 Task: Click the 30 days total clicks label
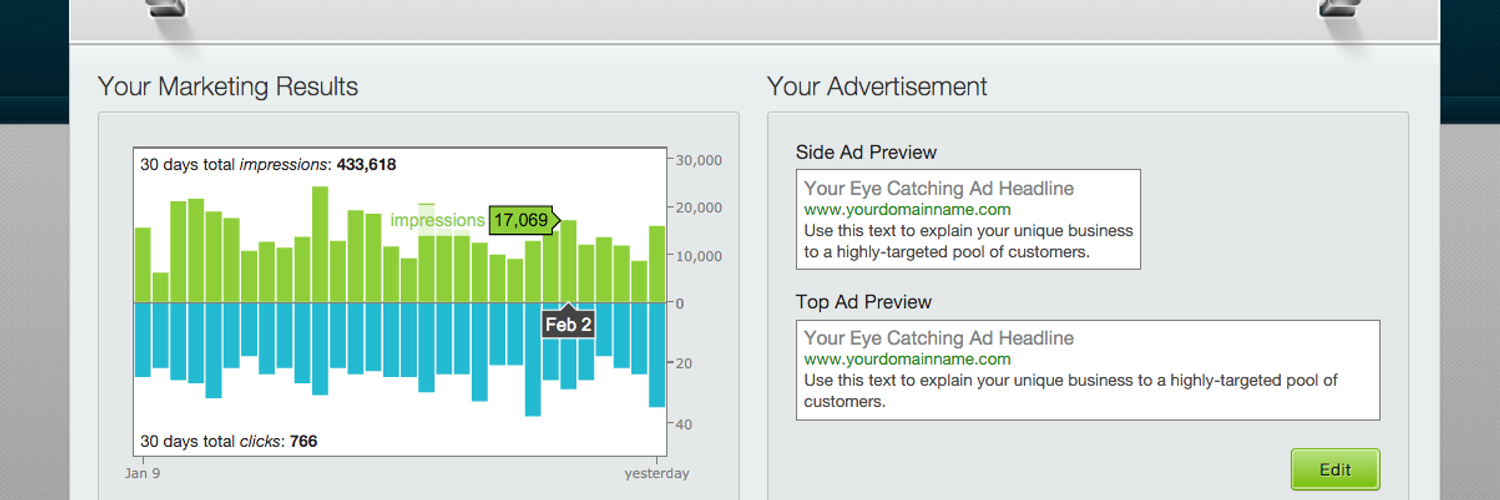pyautogui.click(x=228, y=441)
